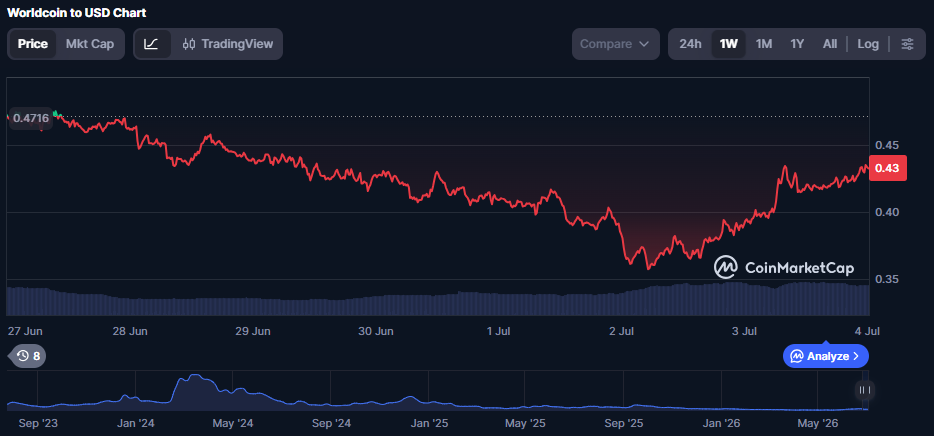
Task: Grab the range selector pause handle
Action: (864, 390)
